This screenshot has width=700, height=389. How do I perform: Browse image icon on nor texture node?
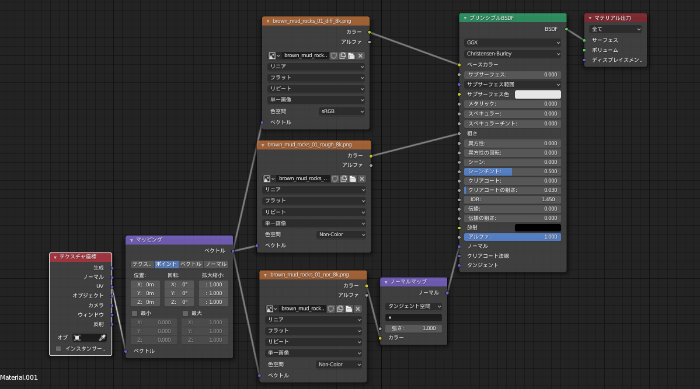271,309
